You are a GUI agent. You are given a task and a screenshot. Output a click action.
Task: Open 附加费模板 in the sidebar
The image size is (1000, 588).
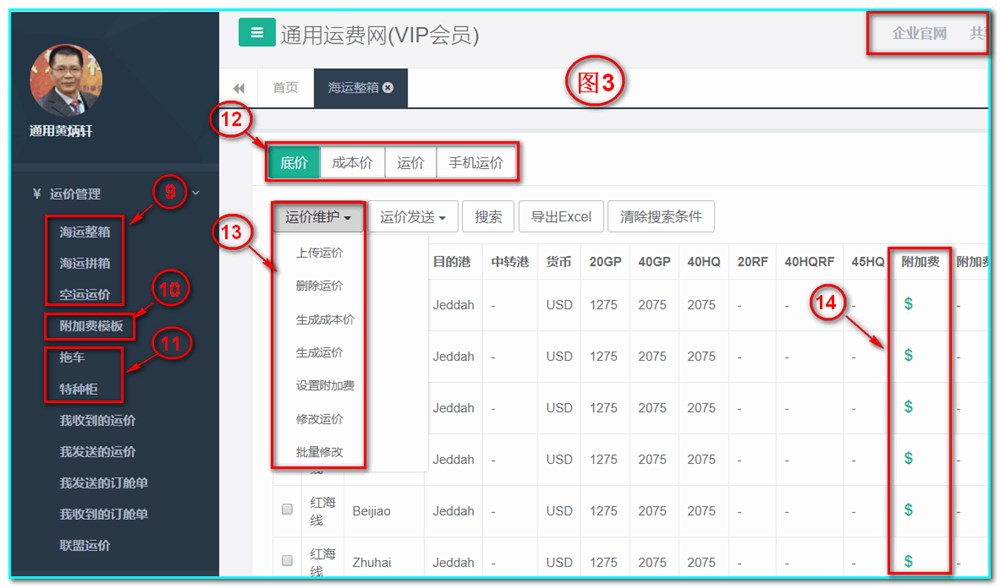(x=92, y=327)
